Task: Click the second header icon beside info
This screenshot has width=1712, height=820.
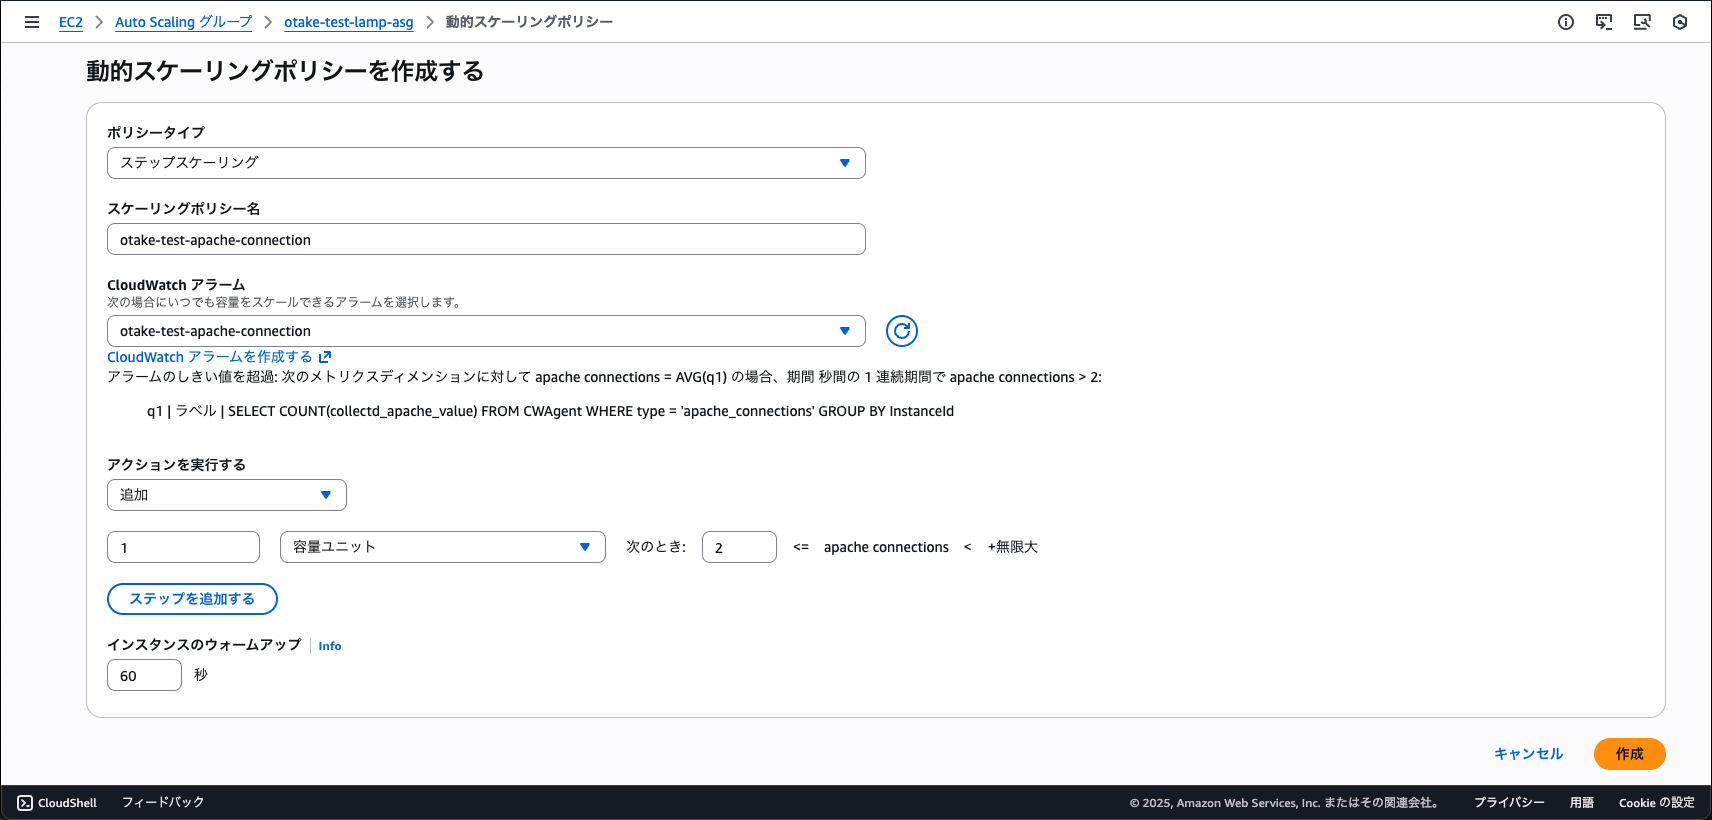Action: pyautogui.click(x=1604, y=22)
